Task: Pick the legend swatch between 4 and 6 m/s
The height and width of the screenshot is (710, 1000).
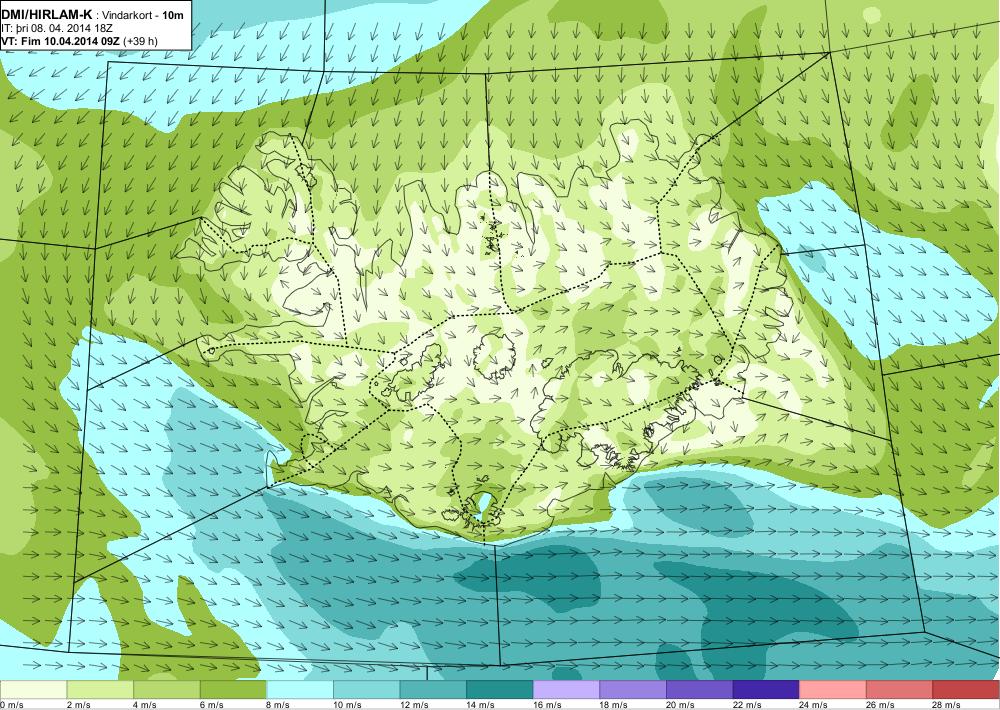Action: [x=166, y=690]
